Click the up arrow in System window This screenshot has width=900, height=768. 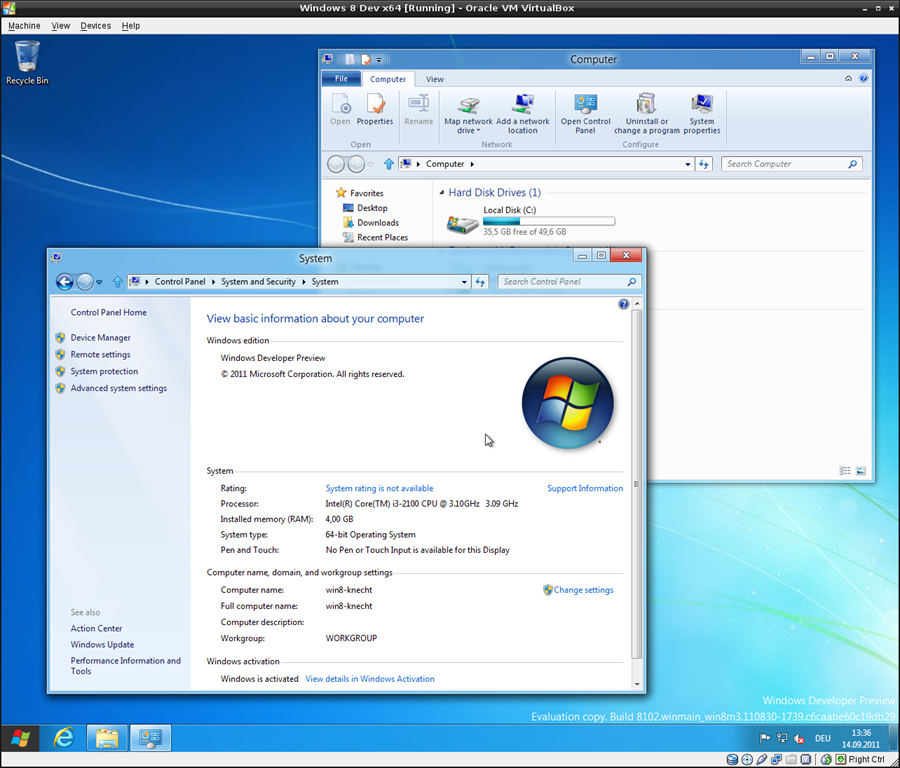(117, 282)
